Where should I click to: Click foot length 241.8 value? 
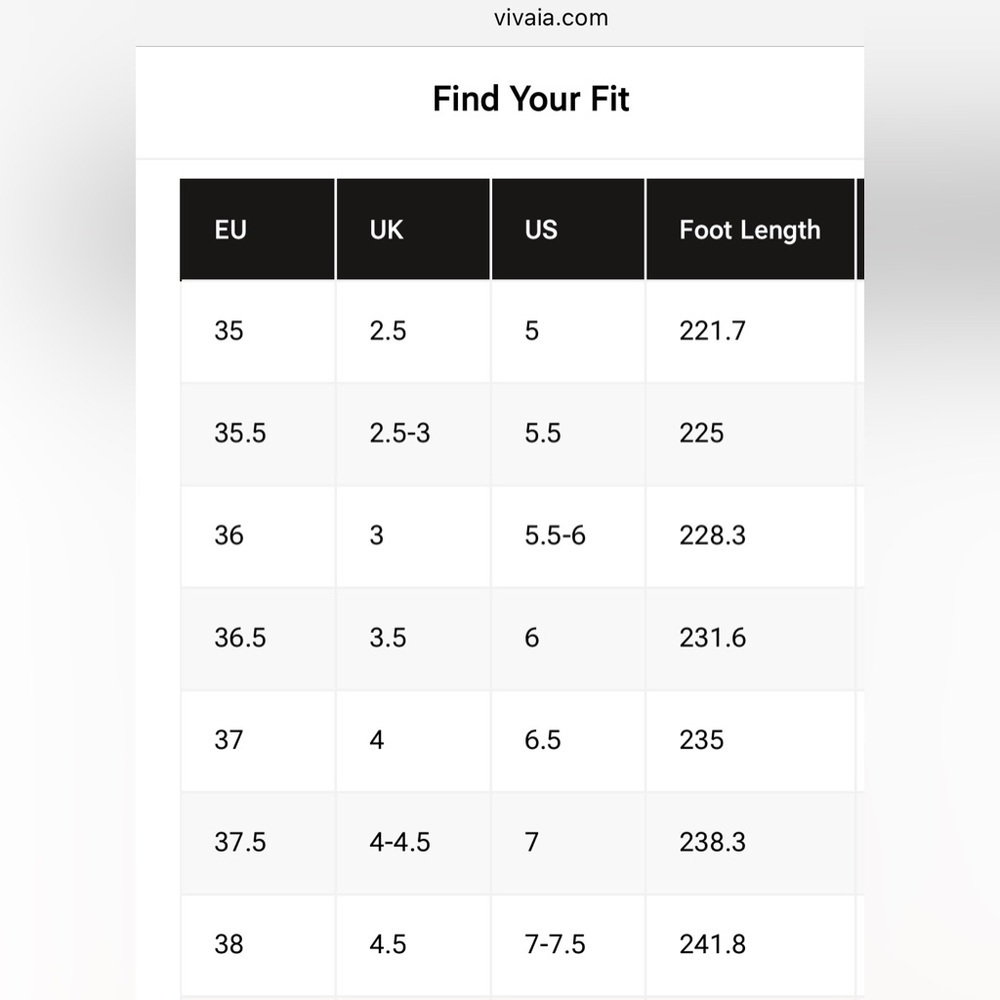coord(712,945)
